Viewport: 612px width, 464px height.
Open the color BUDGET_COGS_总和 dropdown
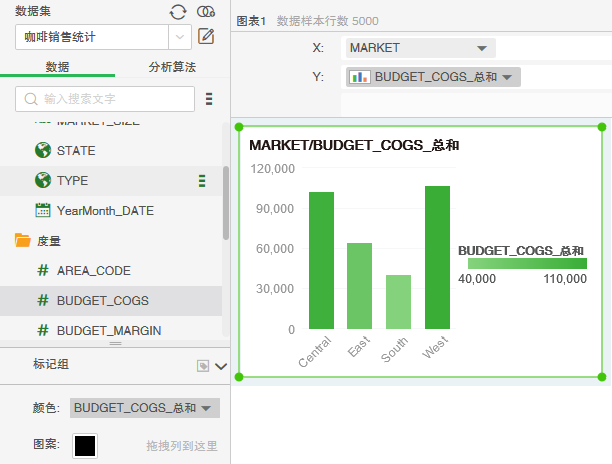pos(206,408)
